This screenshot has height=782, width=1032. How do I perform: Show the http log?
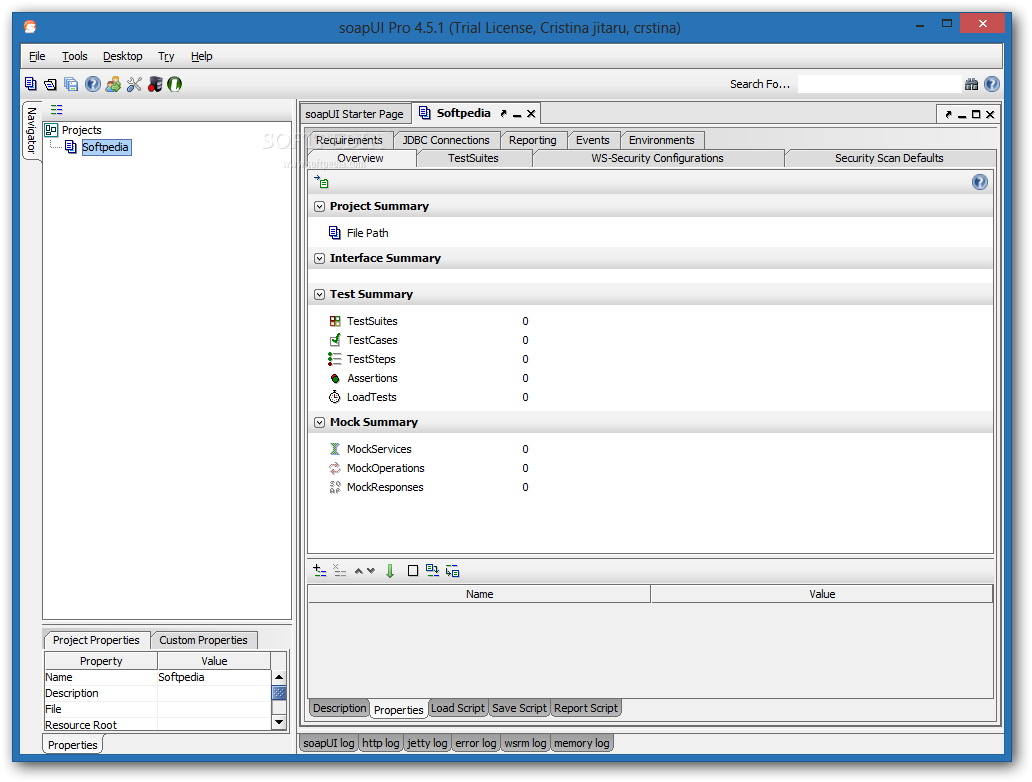pos(380,743)
